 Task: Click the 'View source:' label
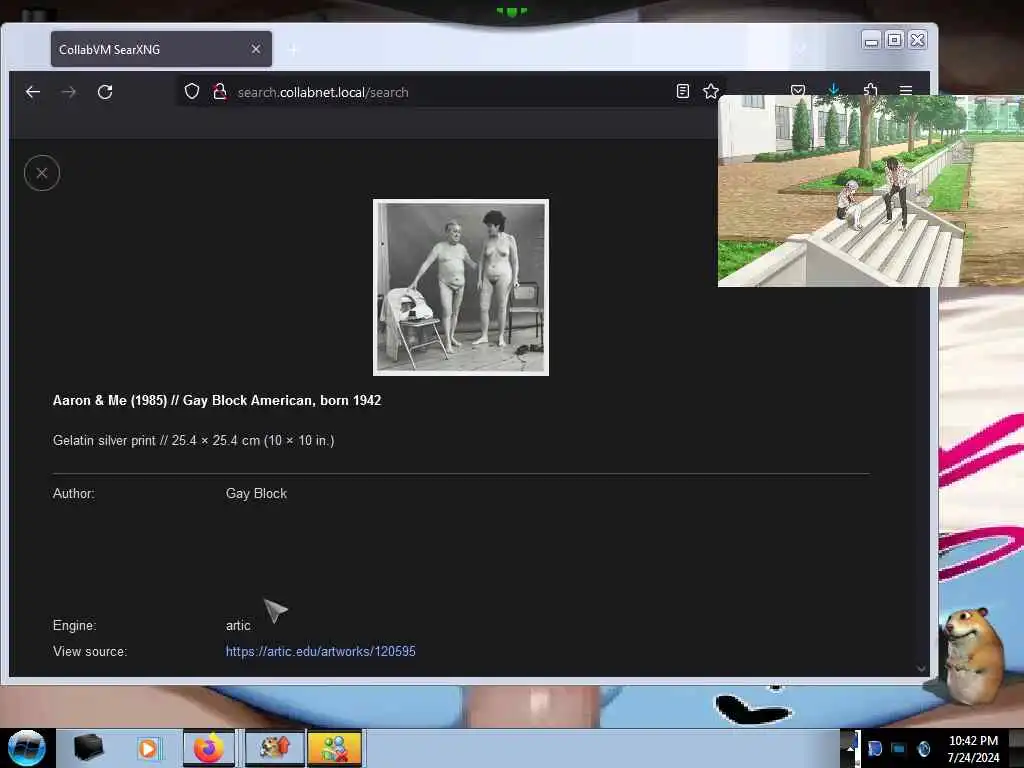coord(90,651)
